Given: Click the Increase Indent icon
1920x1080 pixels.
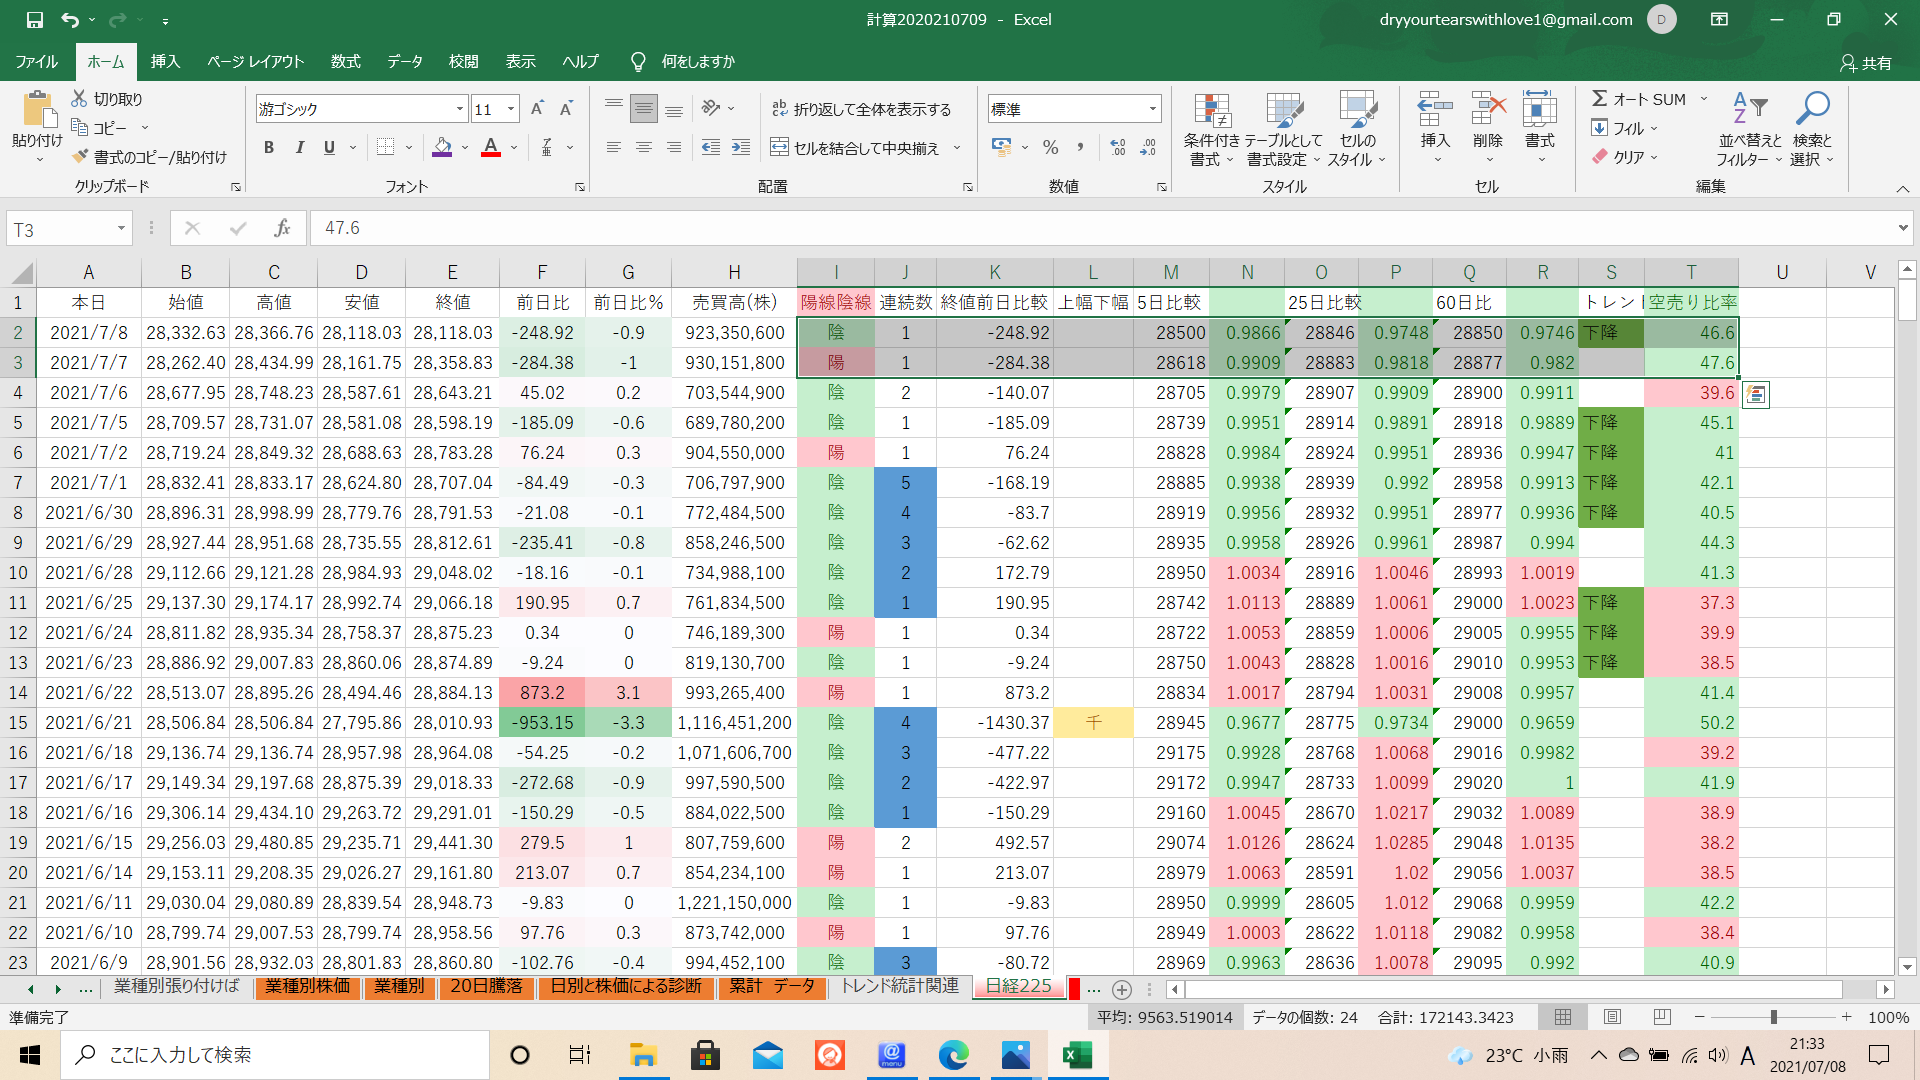Looking at the screenshot, I should [740, 148].
